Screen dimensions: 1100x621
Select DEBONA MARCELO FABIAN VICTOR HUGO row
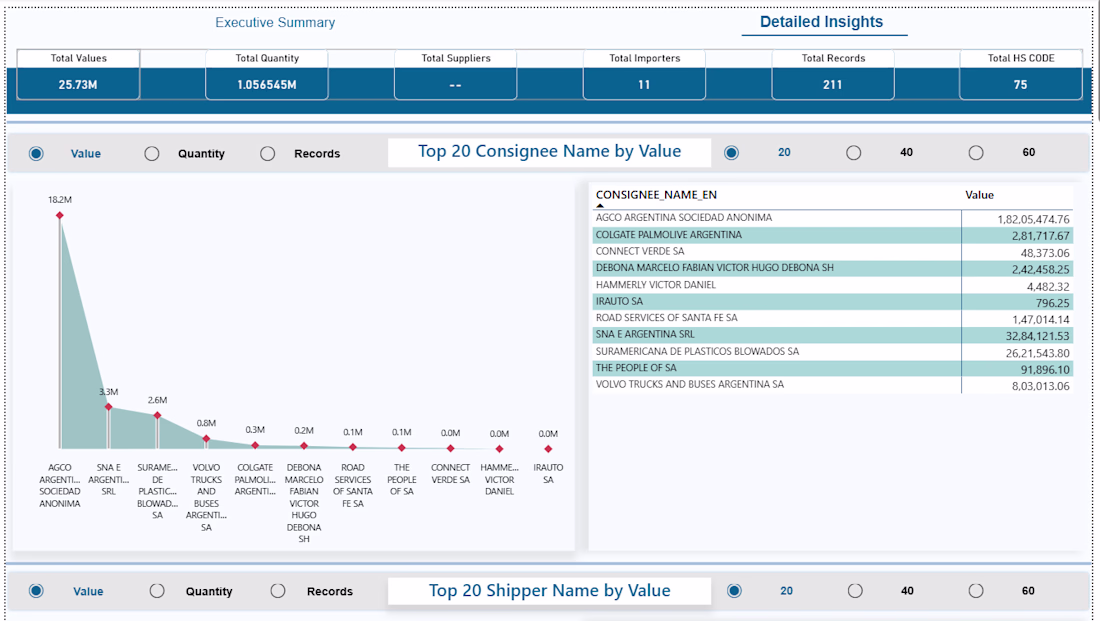[833, 268]
